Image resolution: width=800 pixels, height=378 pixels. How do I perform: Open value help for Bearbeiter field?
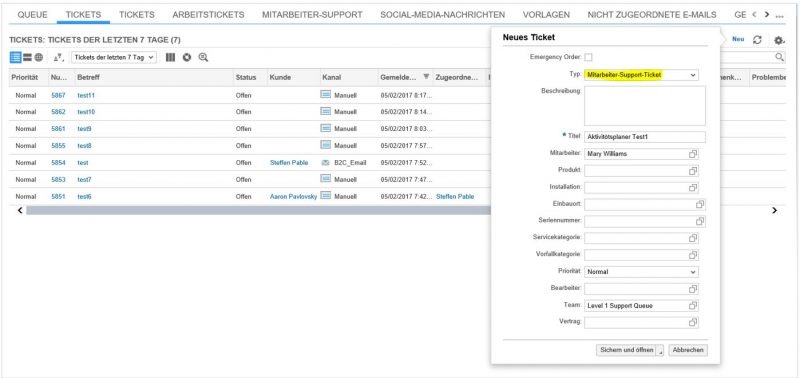[x=693, y=289]
